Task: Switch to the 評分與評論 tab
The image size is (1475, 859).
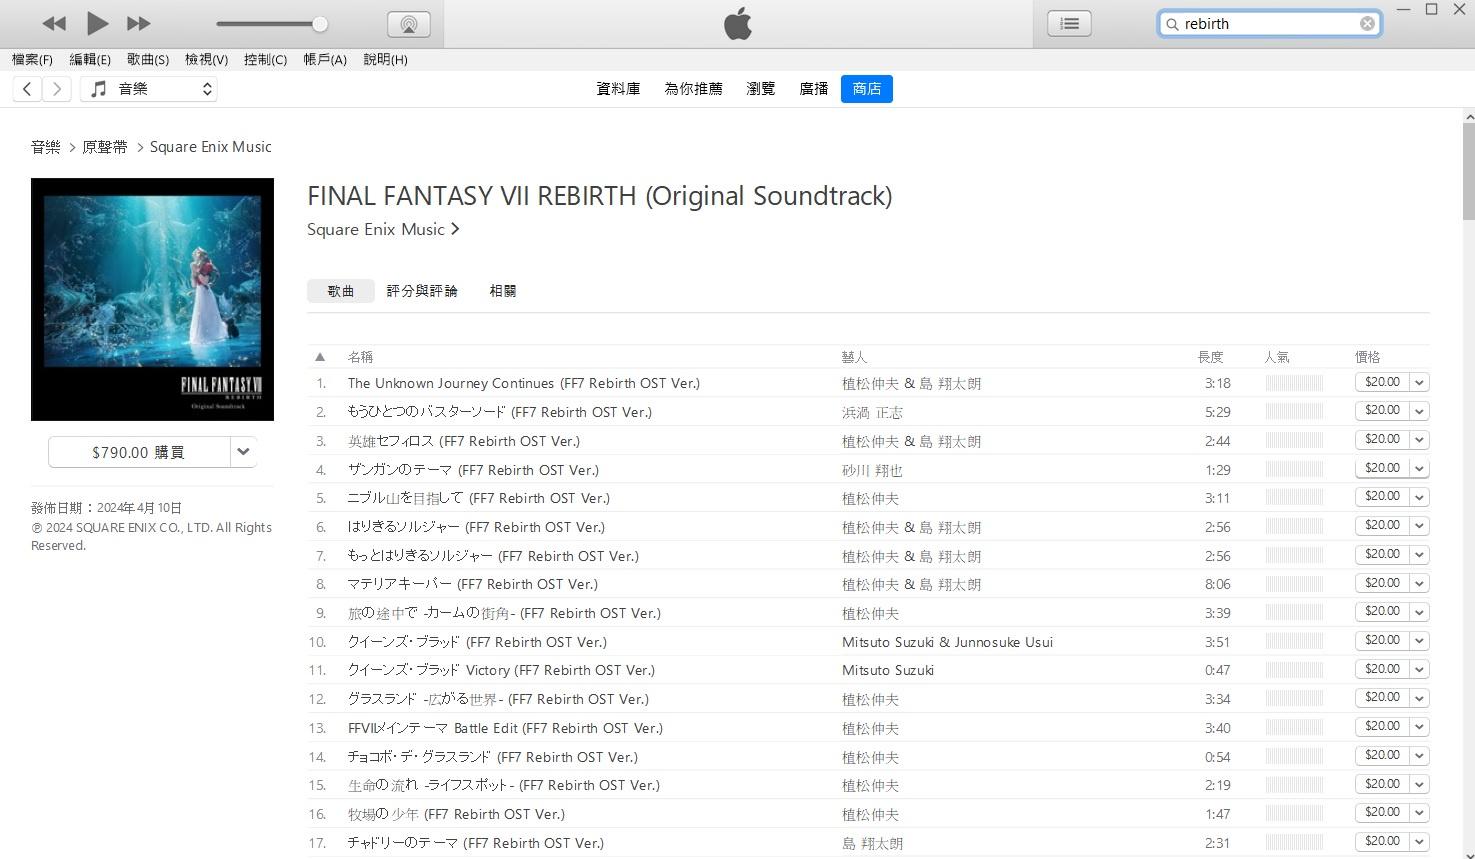Action: [x=421, y=291]
